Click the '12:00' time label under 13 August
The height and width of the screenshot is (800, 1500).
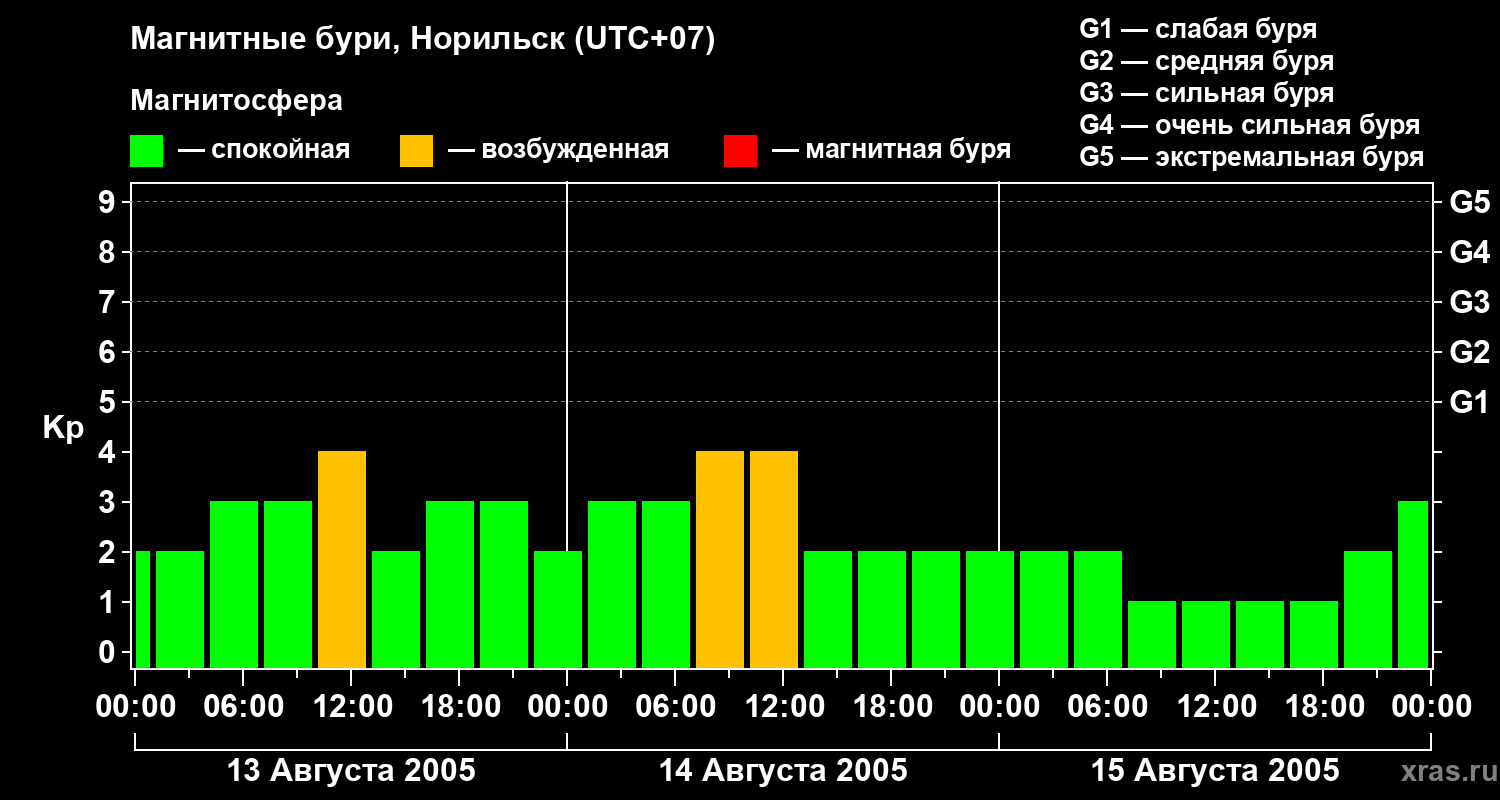pyautogui.click(x=351, y=707)
